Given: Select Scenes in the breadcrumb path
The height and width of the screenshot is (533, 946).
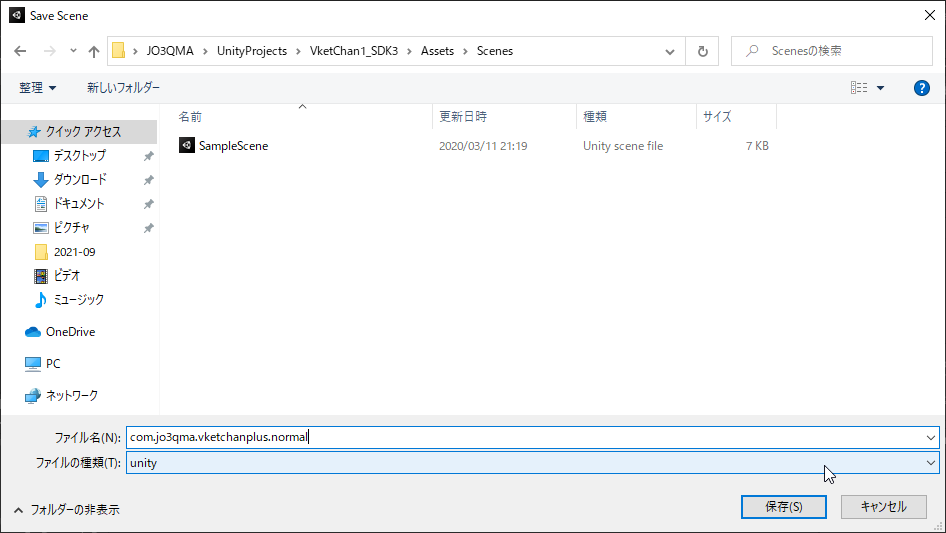Looking at the screenshot, I should (x=495, y=51).
